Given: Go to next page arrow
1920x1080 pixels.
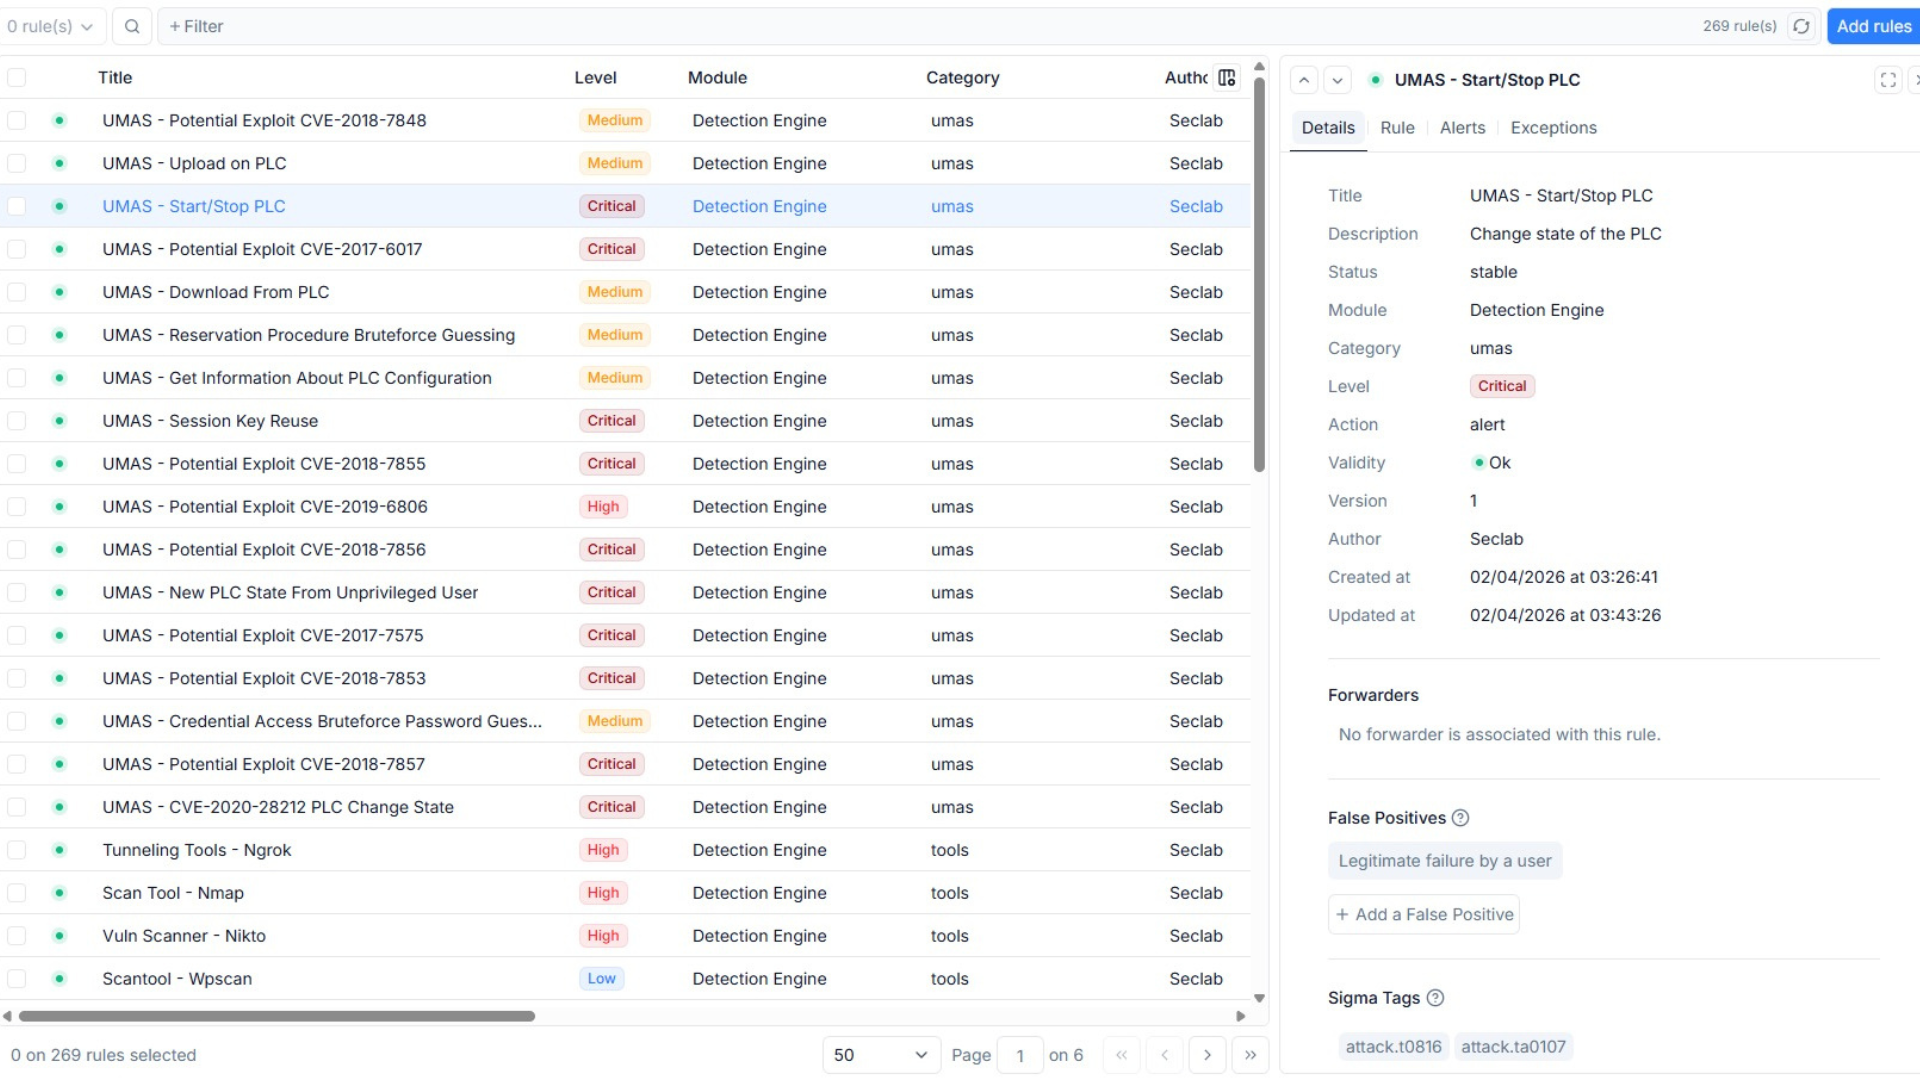Looking at the screenshot, I should (1207, 1055).
